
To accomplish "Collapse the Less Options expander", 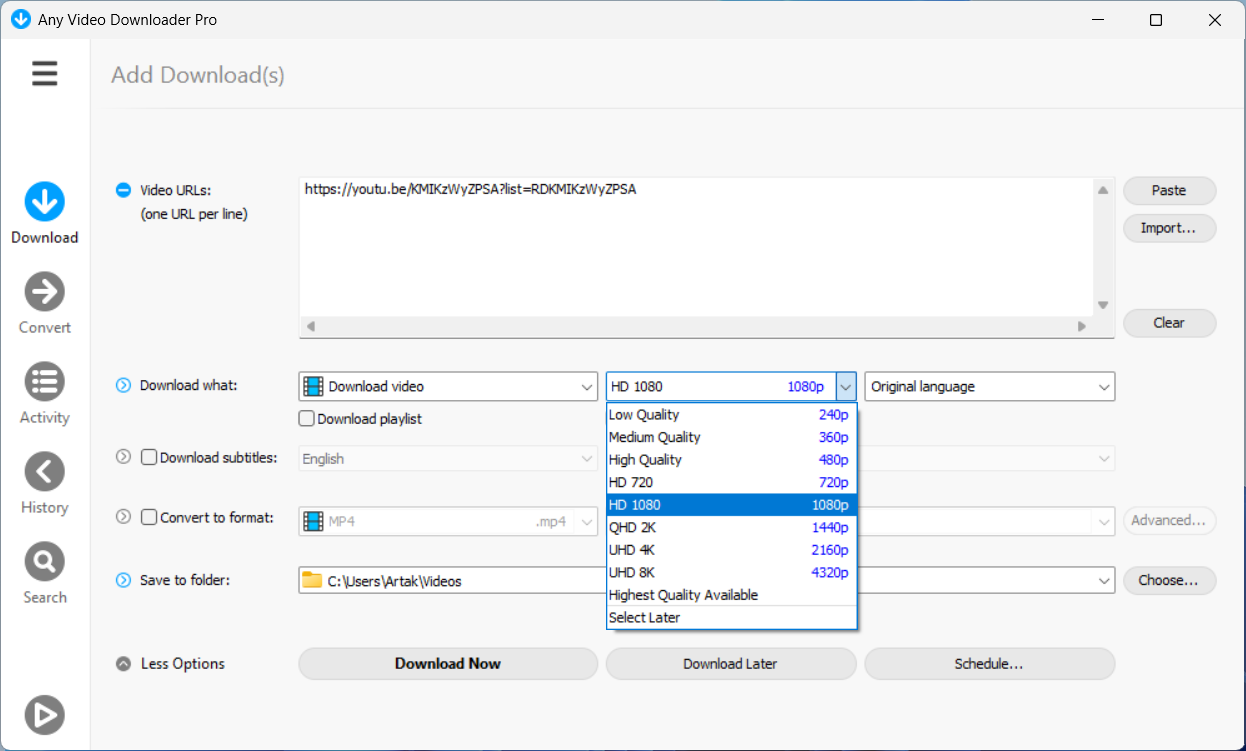I will click(x=124, y=664).
